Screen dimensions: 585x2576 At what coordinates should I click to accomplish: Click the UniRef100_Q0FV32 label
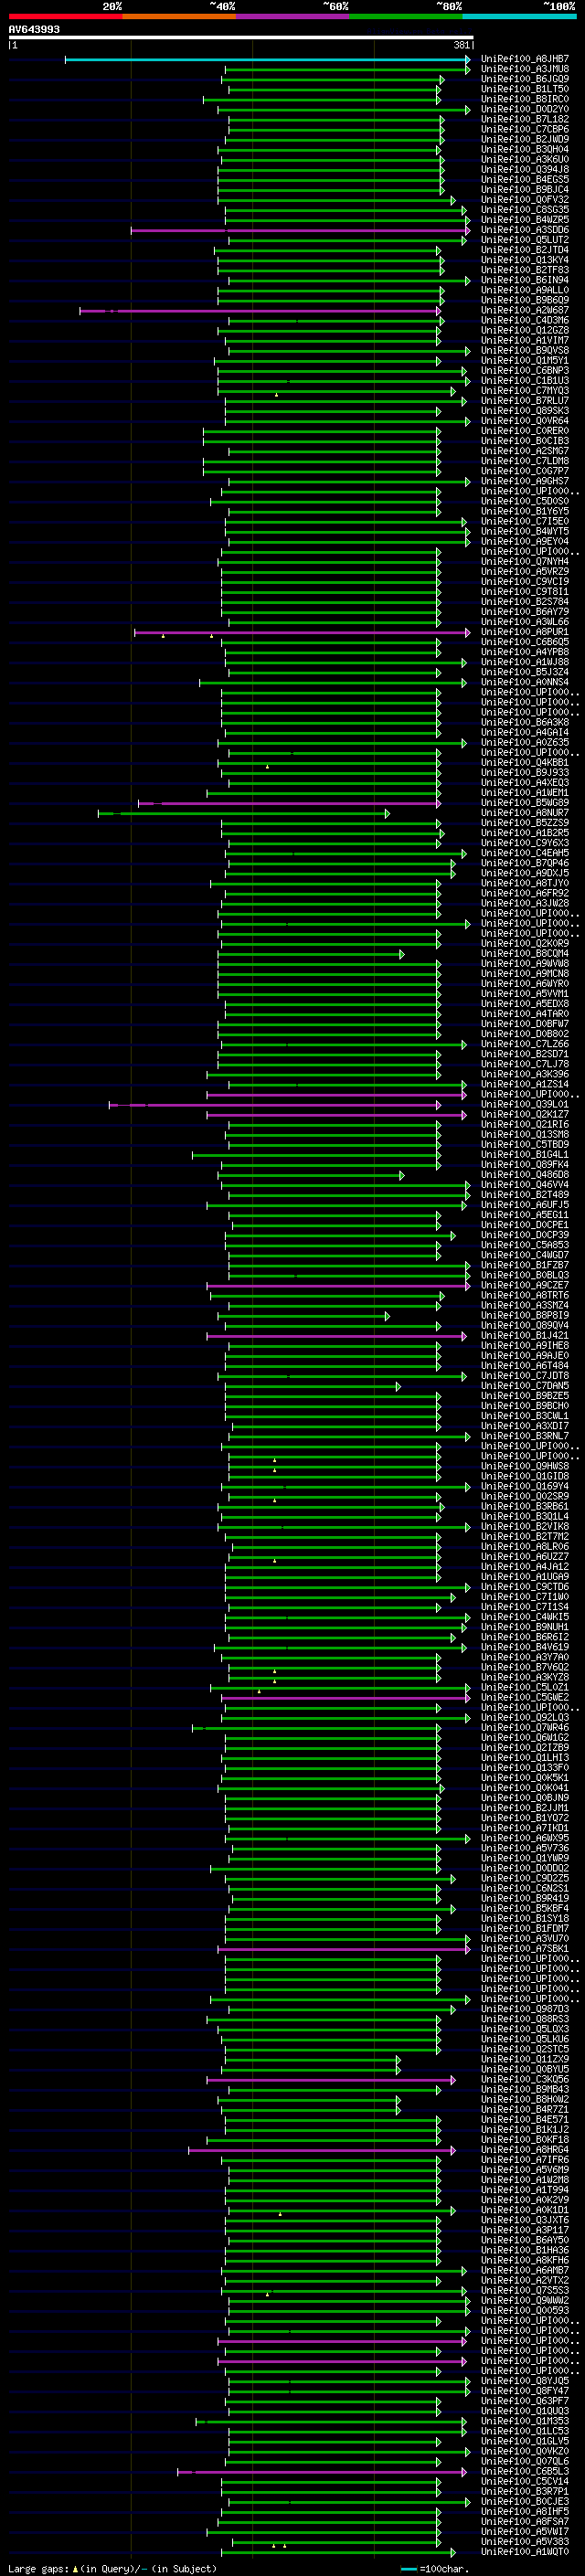coord(525,199)
